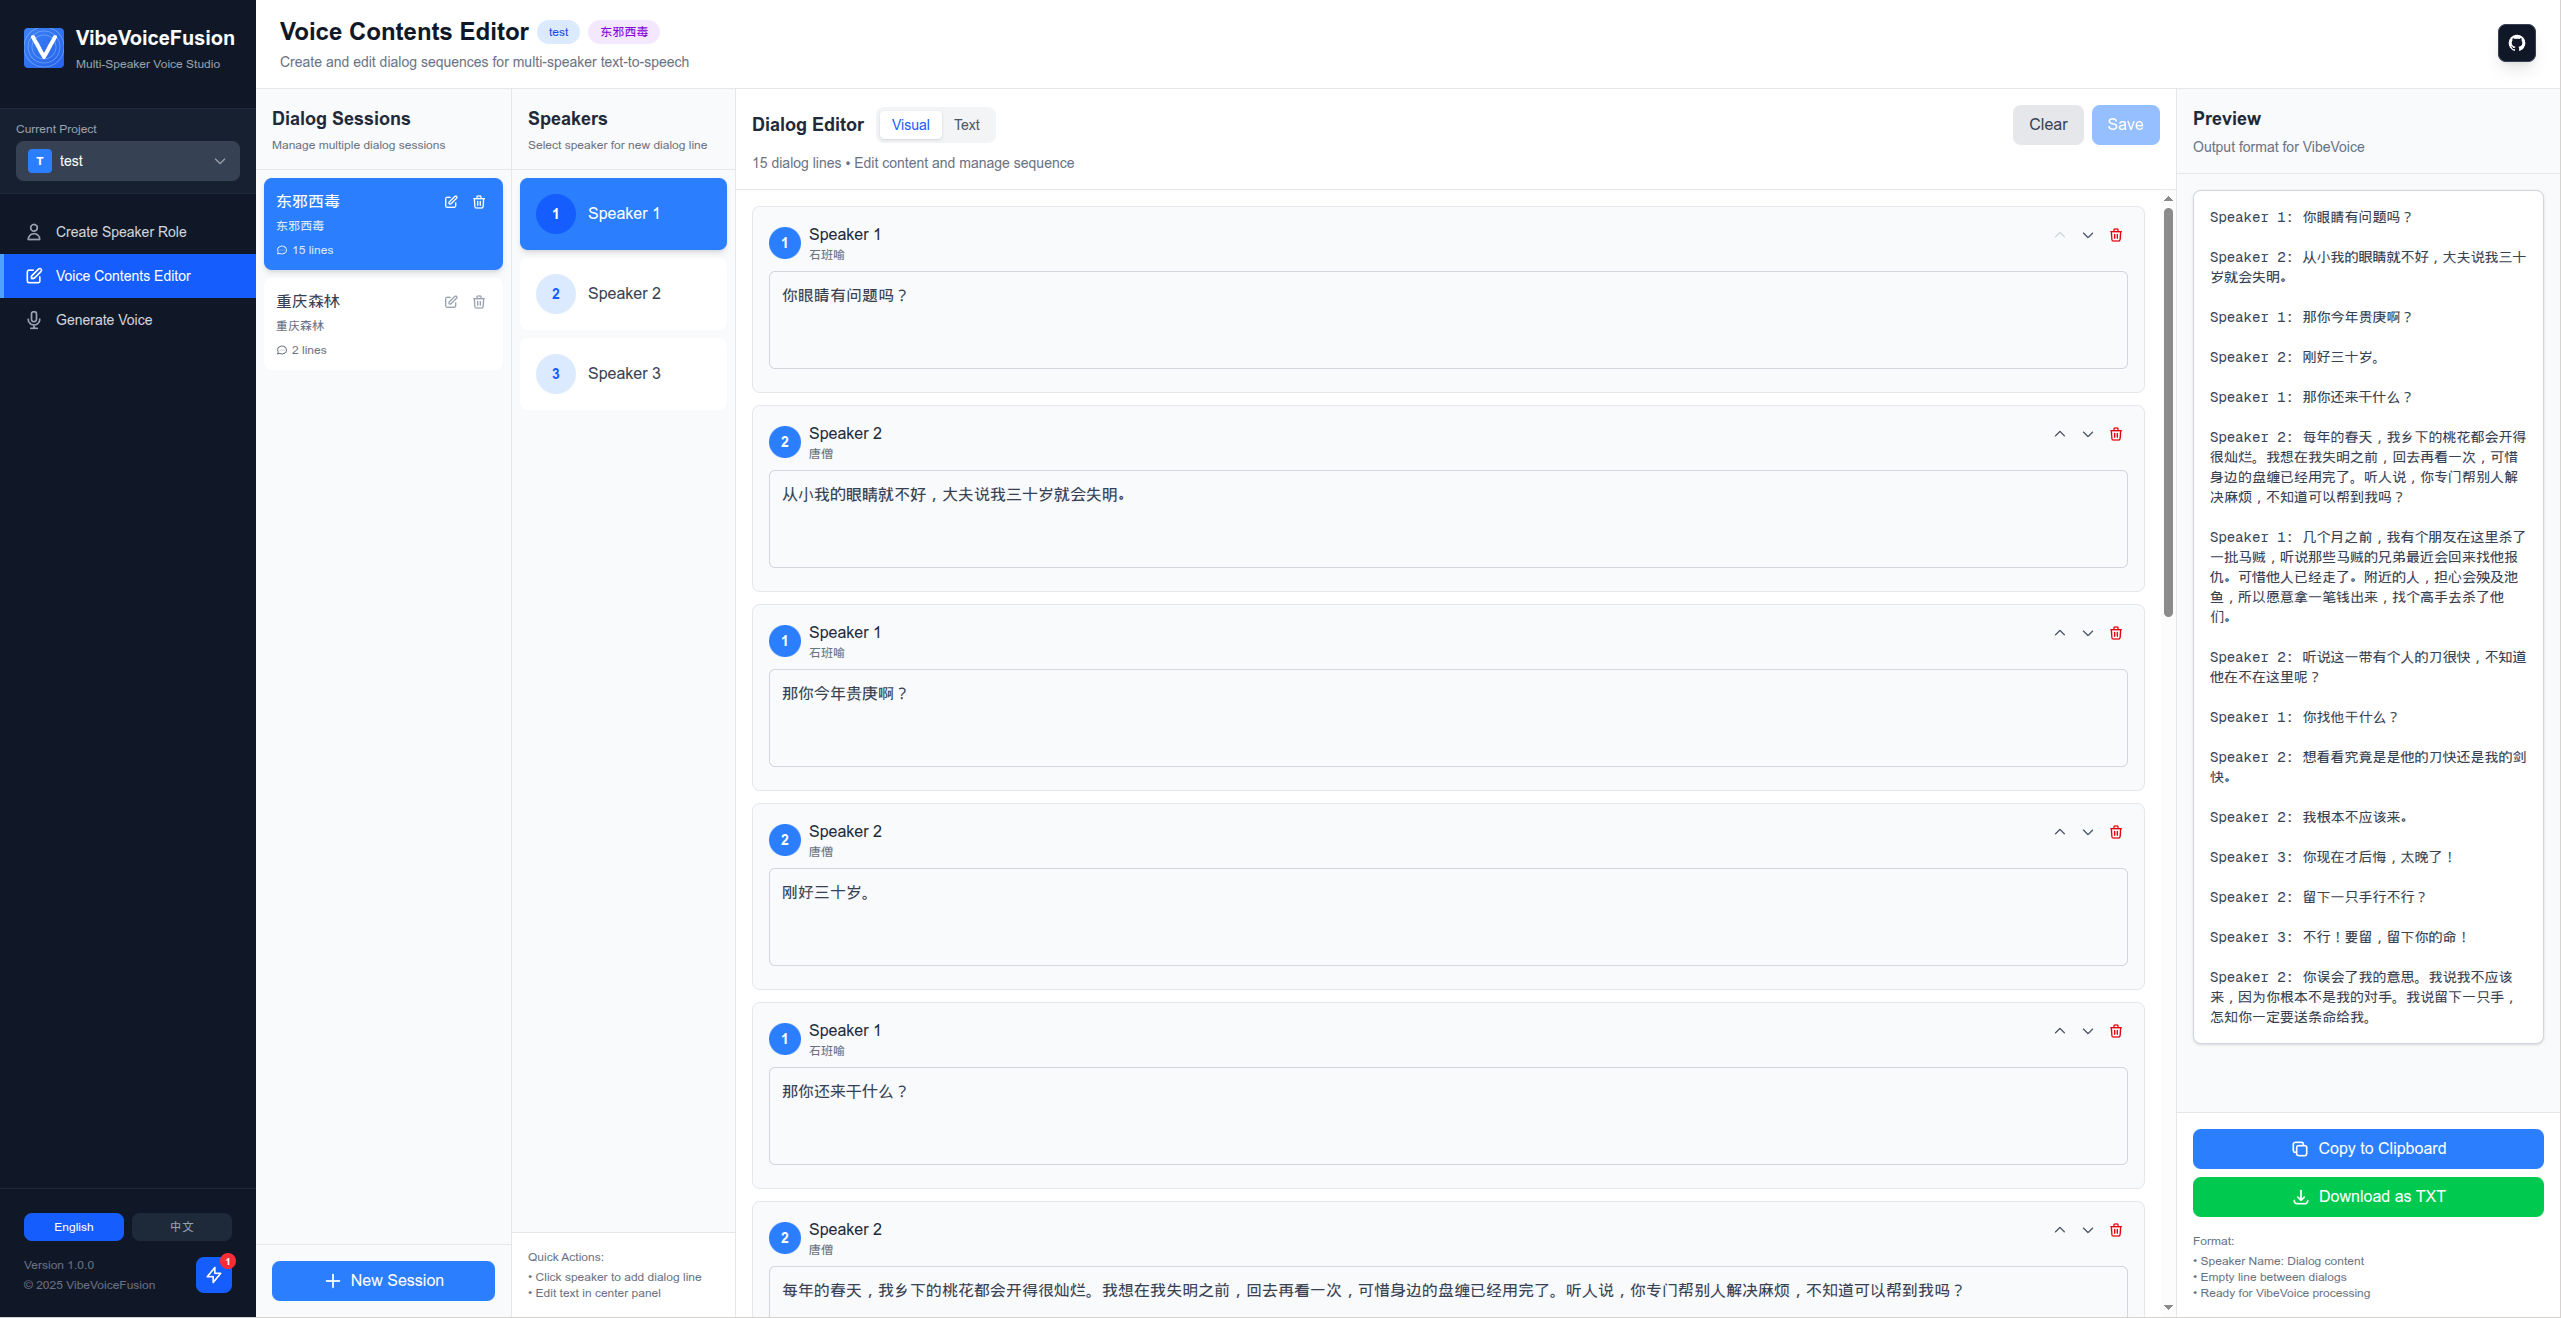Open Voice Contents Editor page
2561x1318 pixels.
pyautogui.click(x=128, y=276)
